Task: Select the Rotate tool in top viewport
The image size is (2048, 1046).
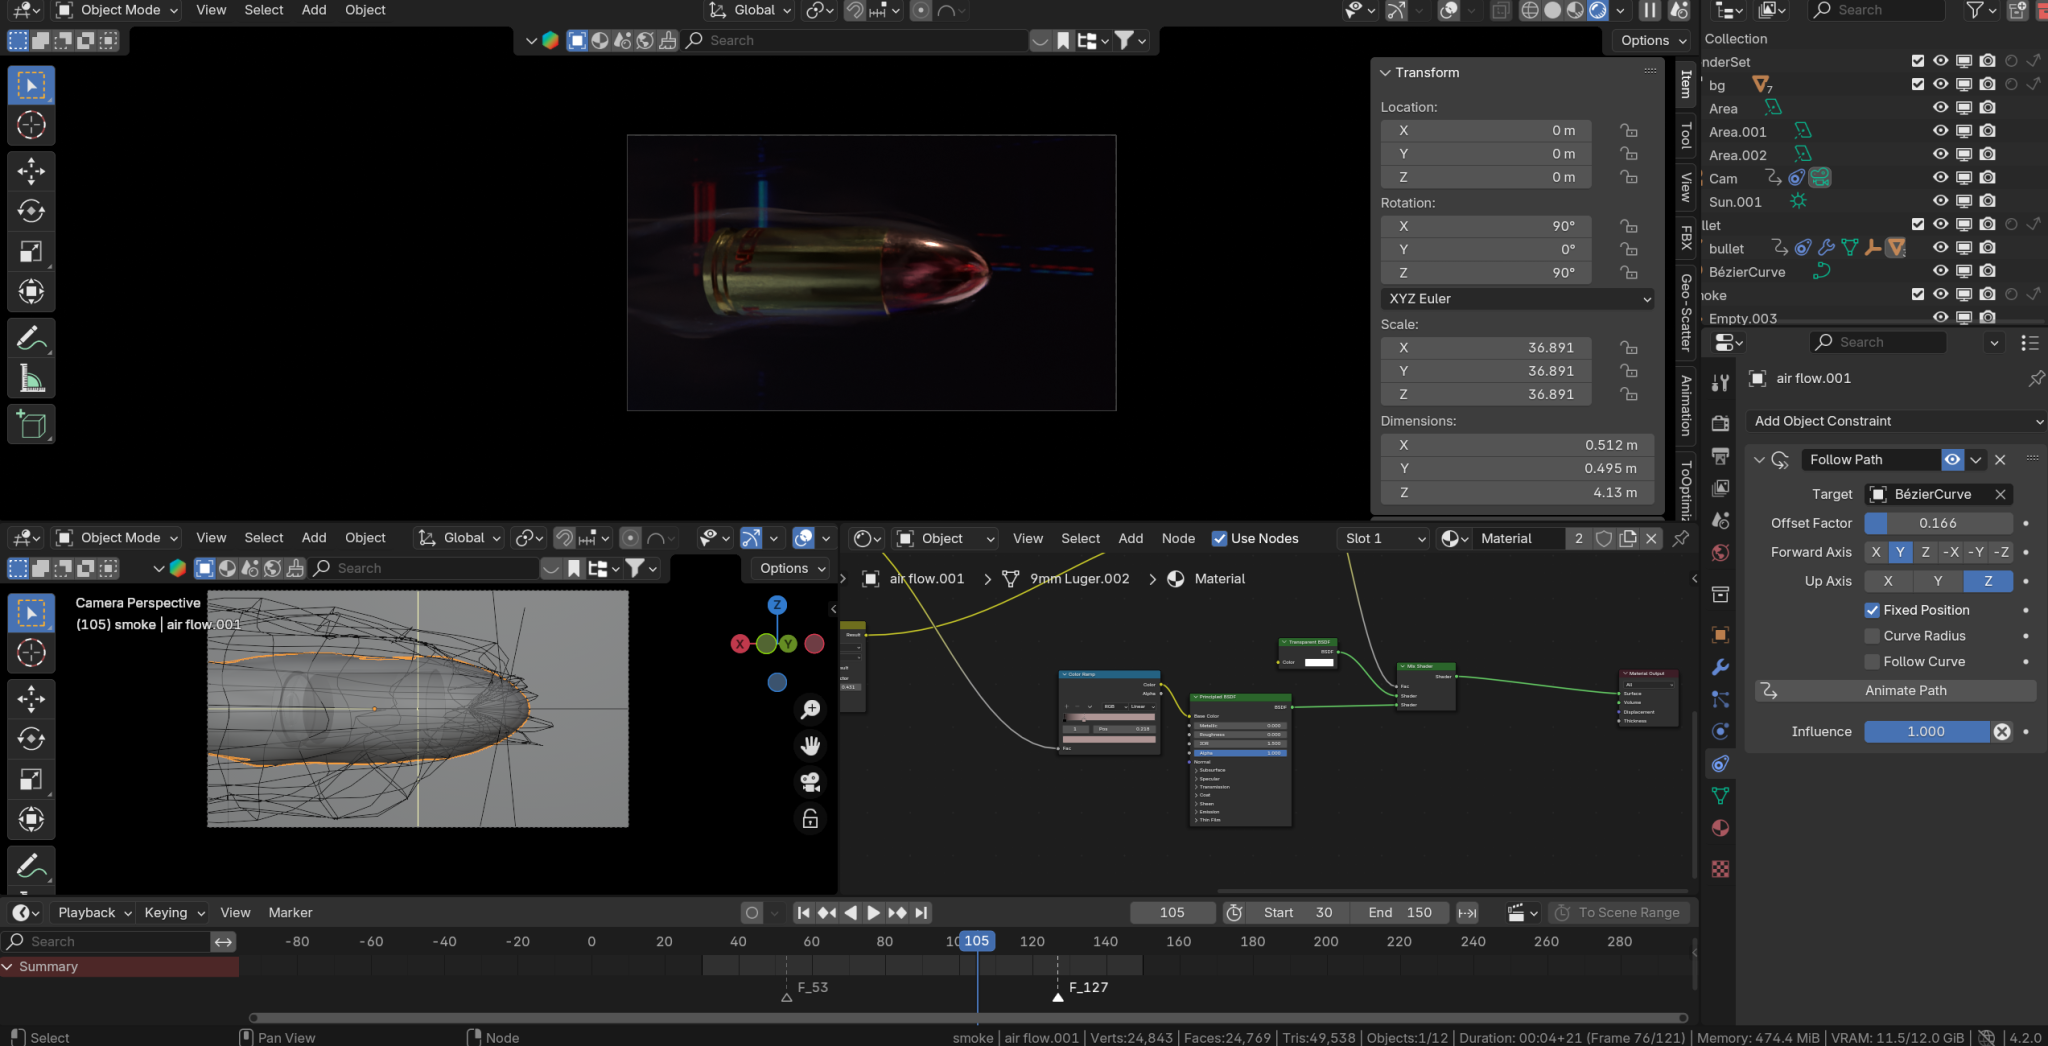Action: pyautogui.click(x=31, y=211)
